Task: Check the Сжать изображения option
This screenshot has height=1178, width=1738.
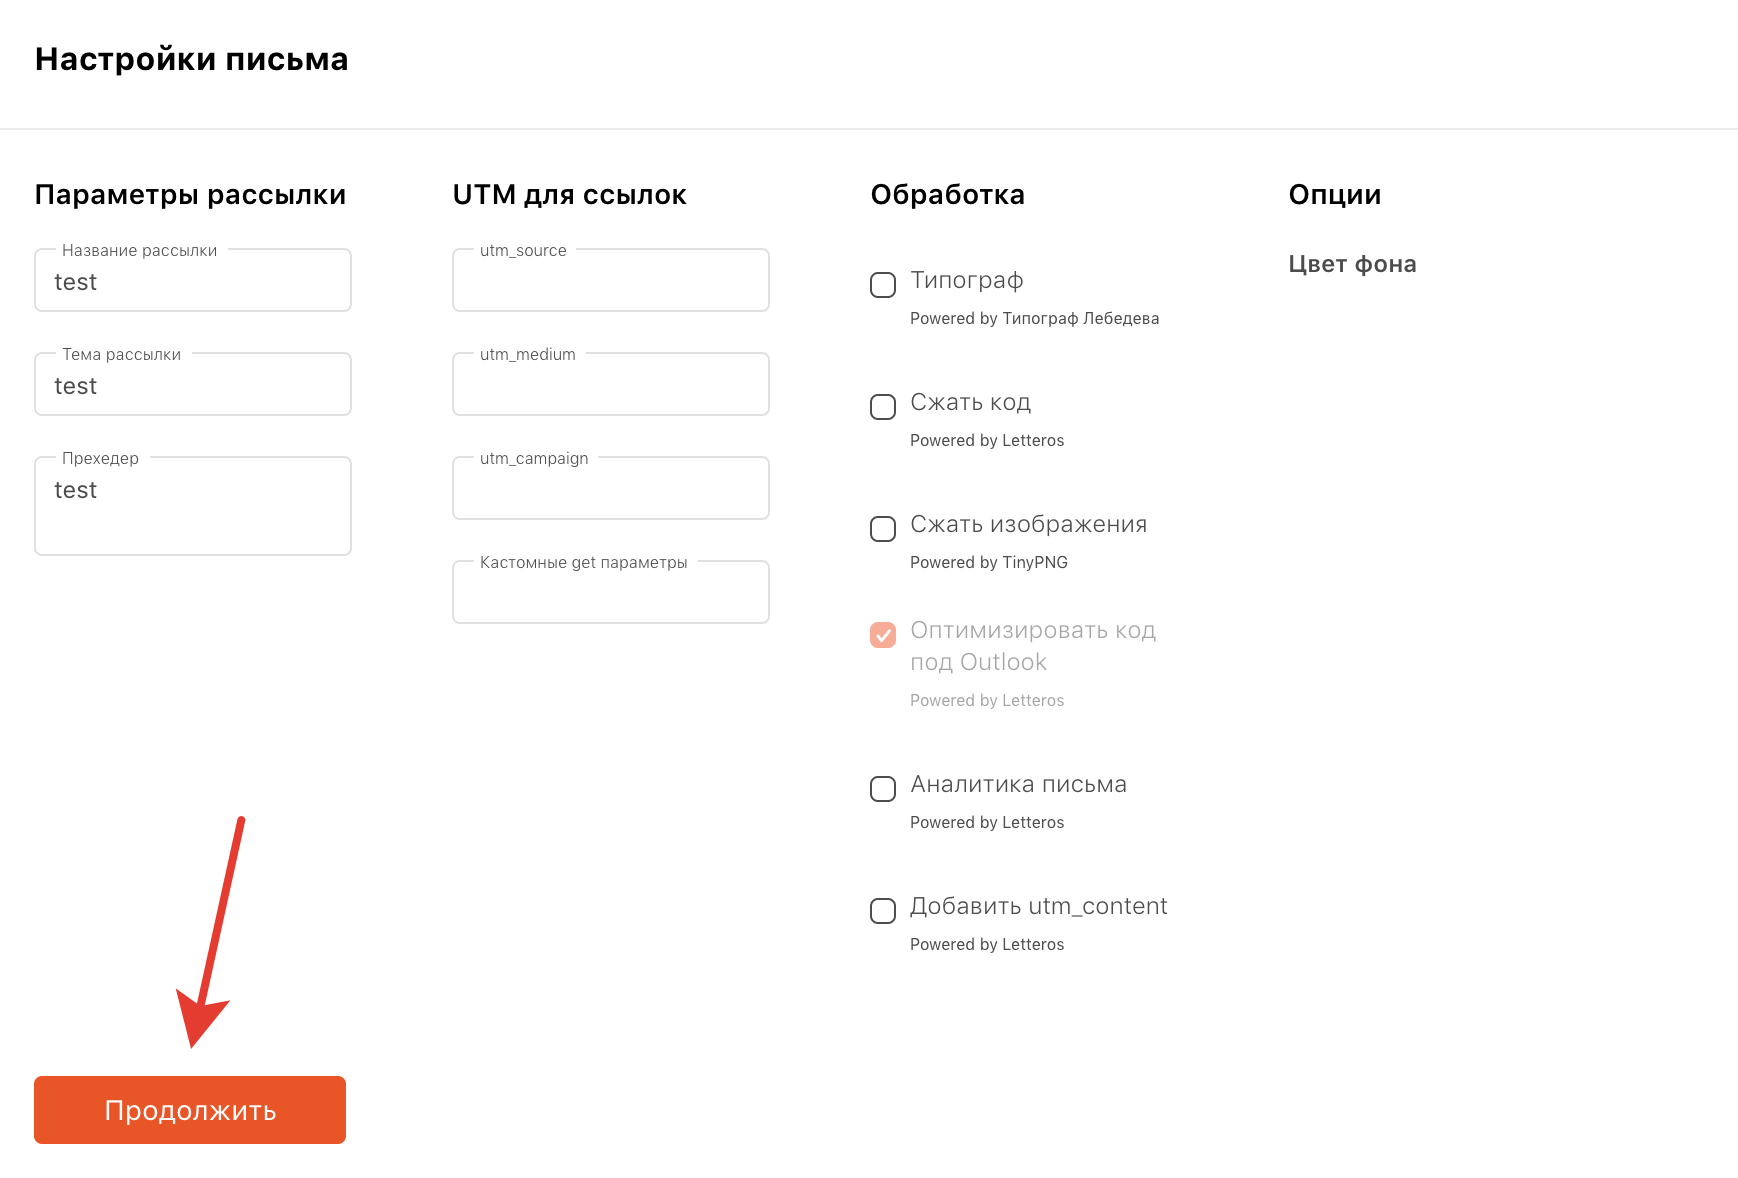Action: pos(883,529)
